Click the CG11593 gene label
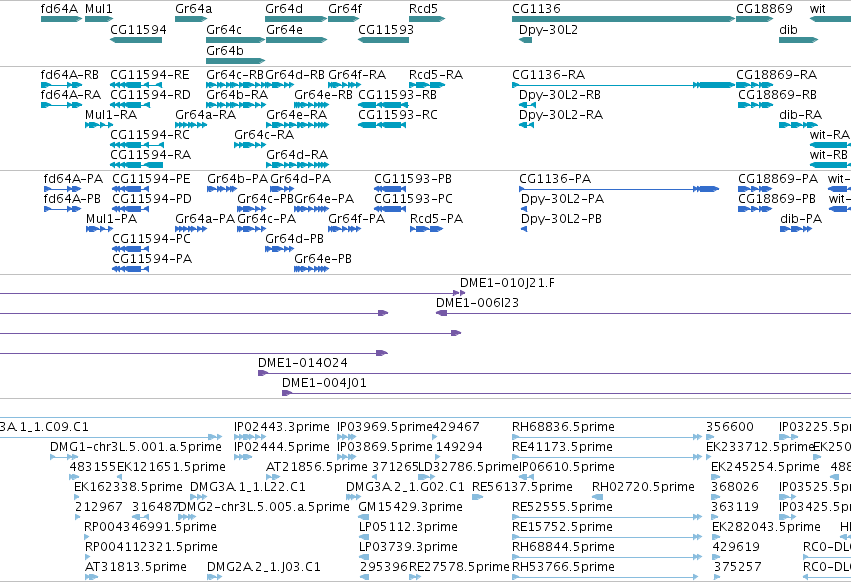This screenshot has width=851, height=582. coord(386,29)
